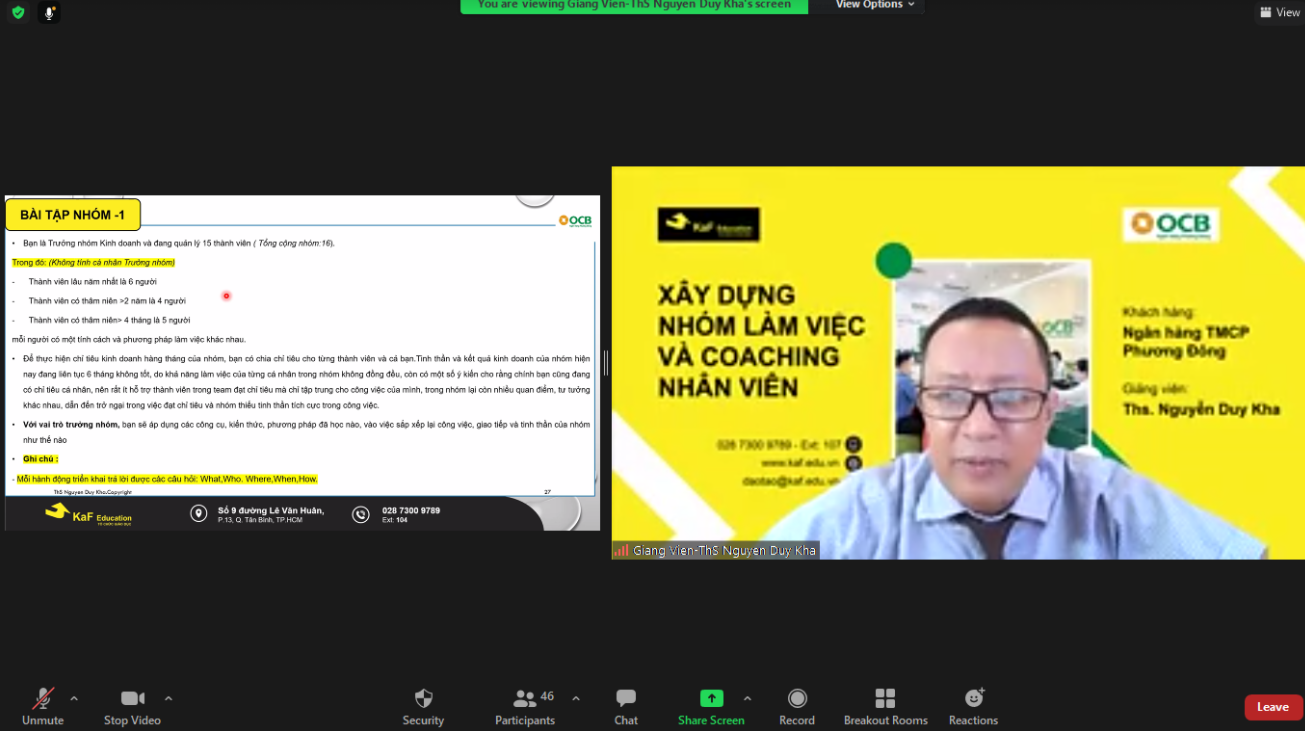The width and height of the screenshot is (1305, 731).
Task: Open Breakout Rooms
Action: 885,706
